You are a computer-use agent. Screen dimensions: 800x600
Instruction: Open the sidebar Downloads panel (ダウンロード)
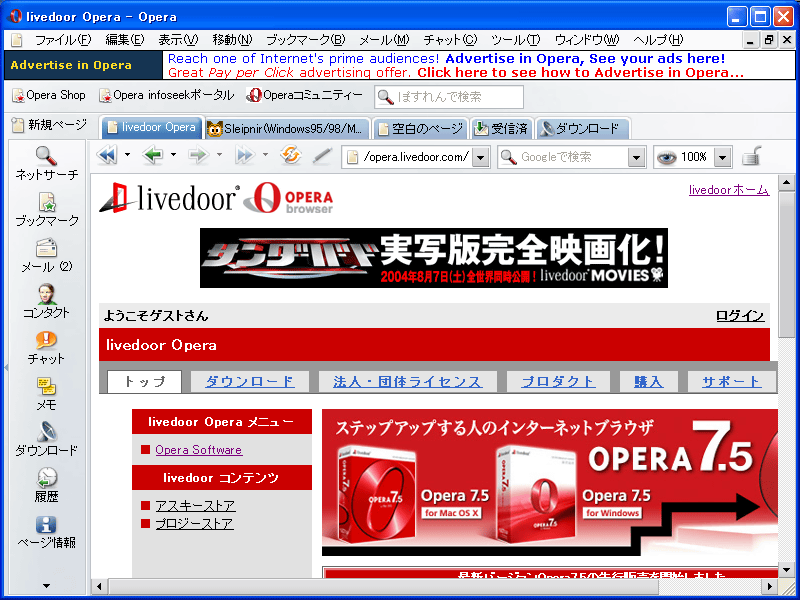(x=46, y=439)
